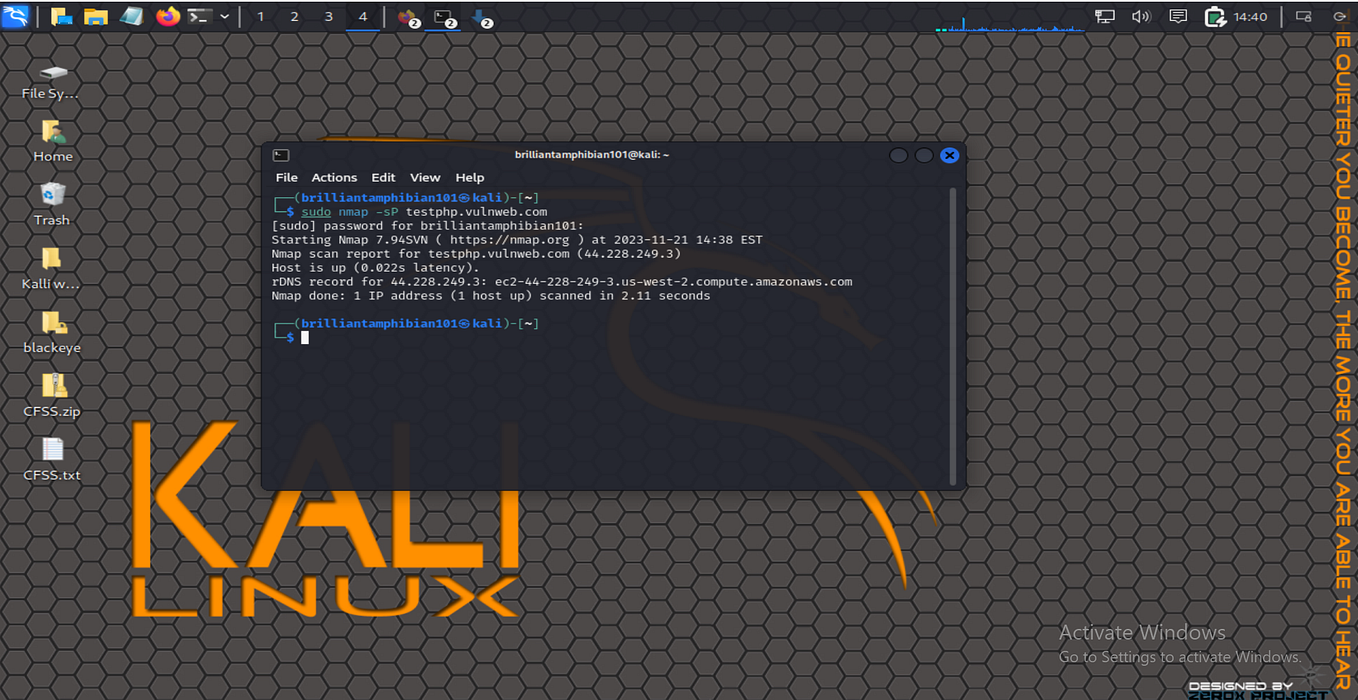Viewport: 1358px width, 700px height.
Task: Check battery status in system tray
Action: (x=1213, y=16)
